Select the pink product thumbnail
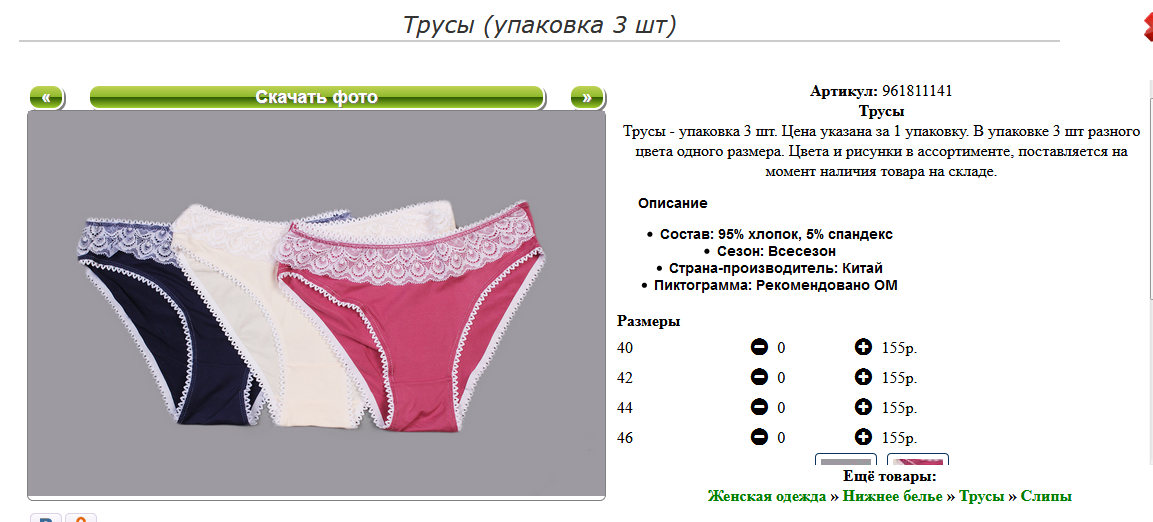Image resolution: width=1153 pixels, height=522 pixels. 918,460
